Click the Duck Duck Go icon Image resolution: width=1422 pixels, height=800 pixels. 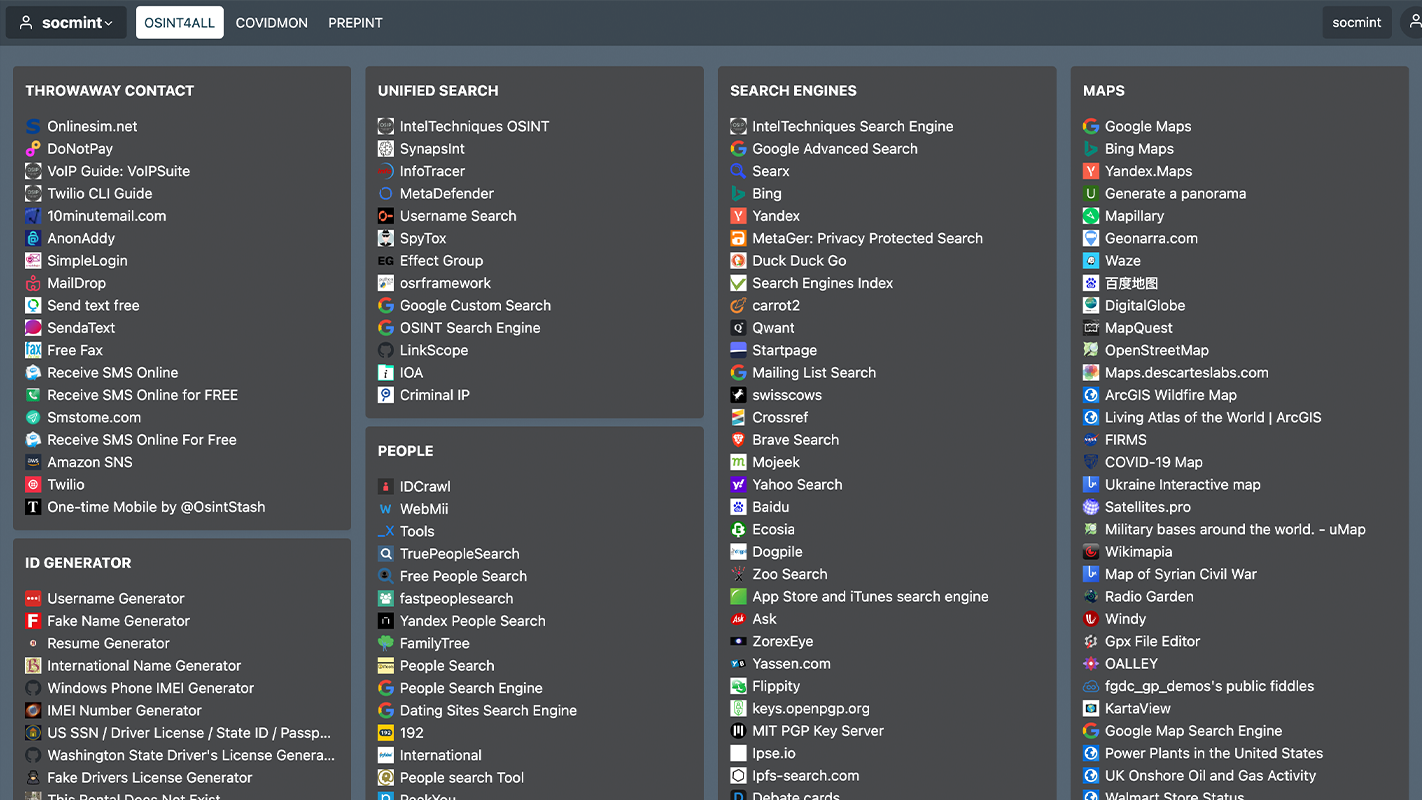738,261
